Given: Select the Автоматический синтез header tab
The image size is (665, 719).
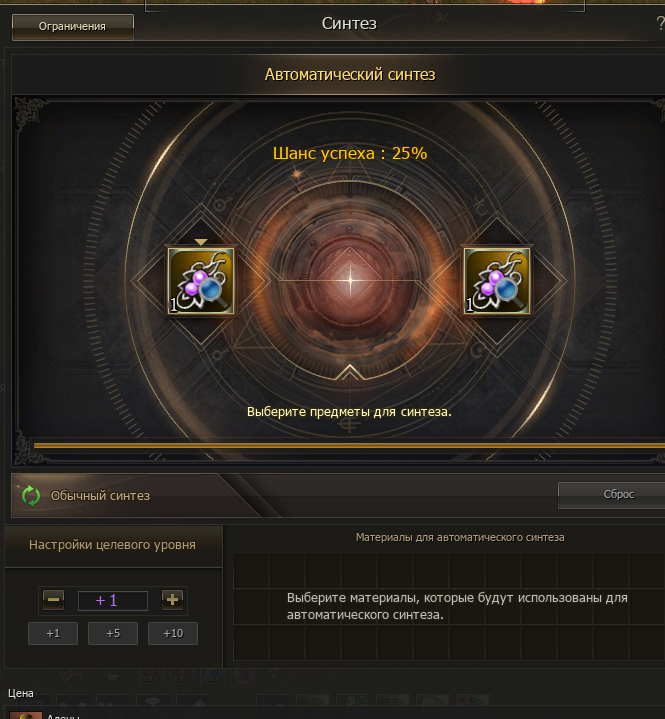Looking at the screenshot, I should (350, 74).
